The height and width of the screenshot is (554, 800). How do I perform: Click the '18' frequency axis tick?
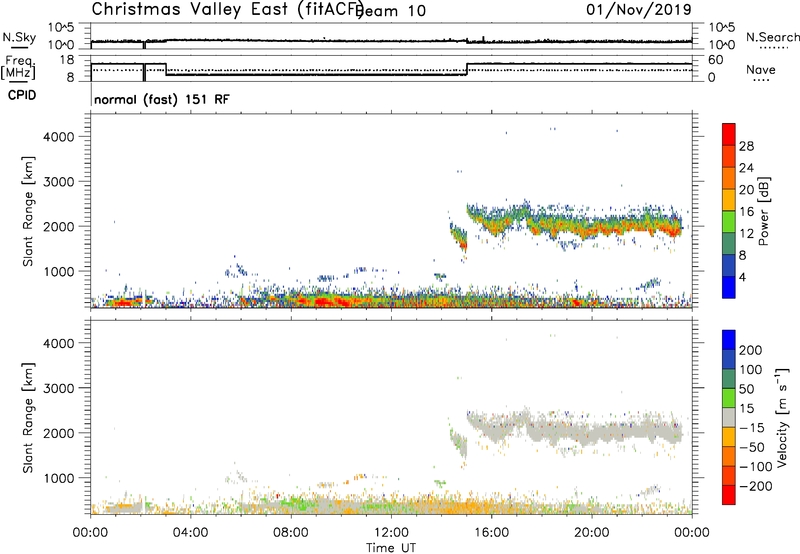pos(67,60)
